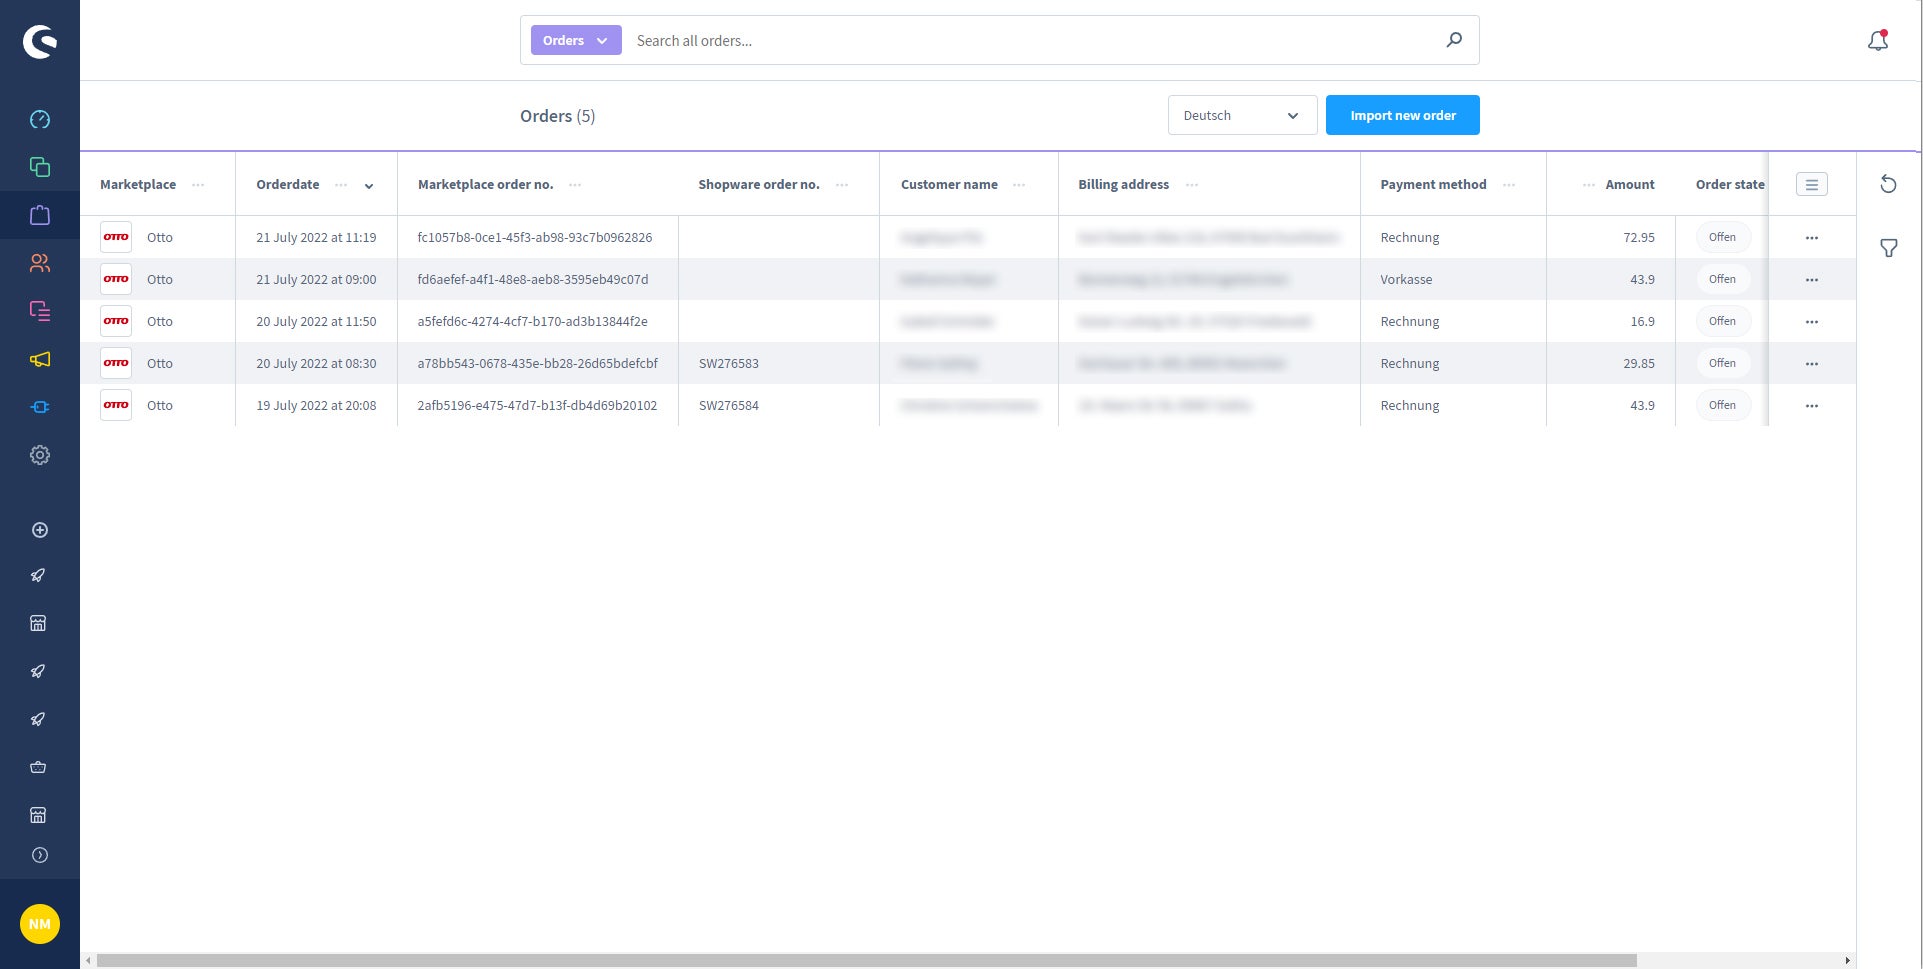The image size is (1923, 969).
Task: Open Payment method column options
Action: [x=1509, y=185]
